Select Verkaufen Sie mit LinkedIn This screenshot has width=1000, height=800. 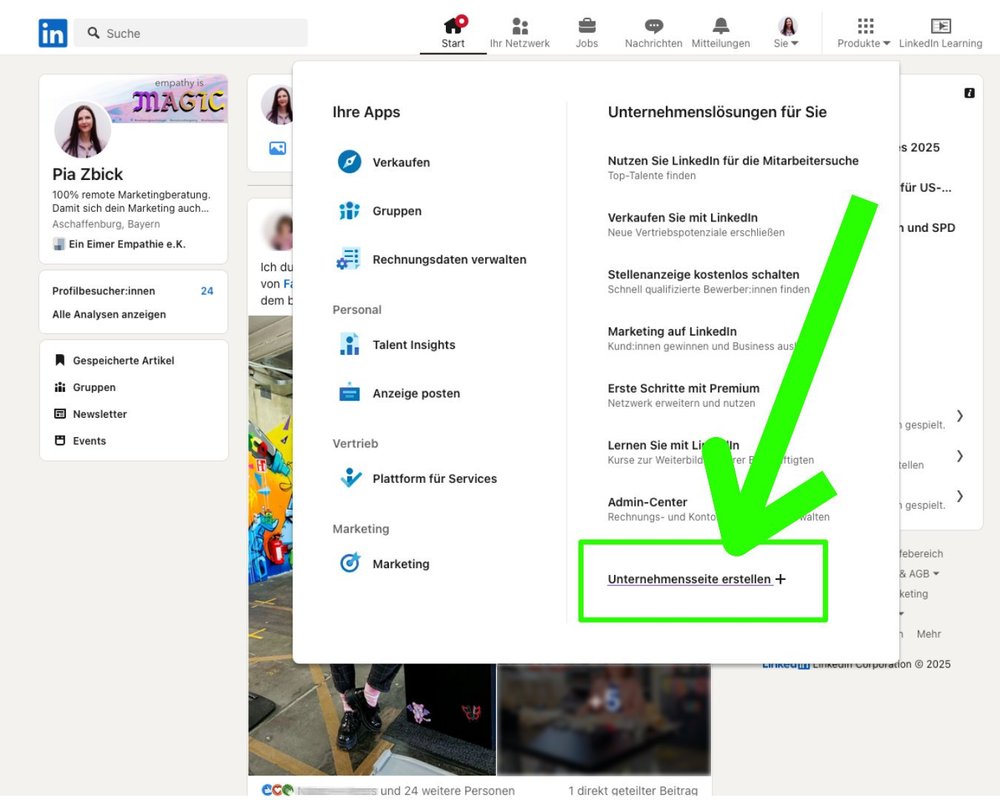click(x=696, y=224)
